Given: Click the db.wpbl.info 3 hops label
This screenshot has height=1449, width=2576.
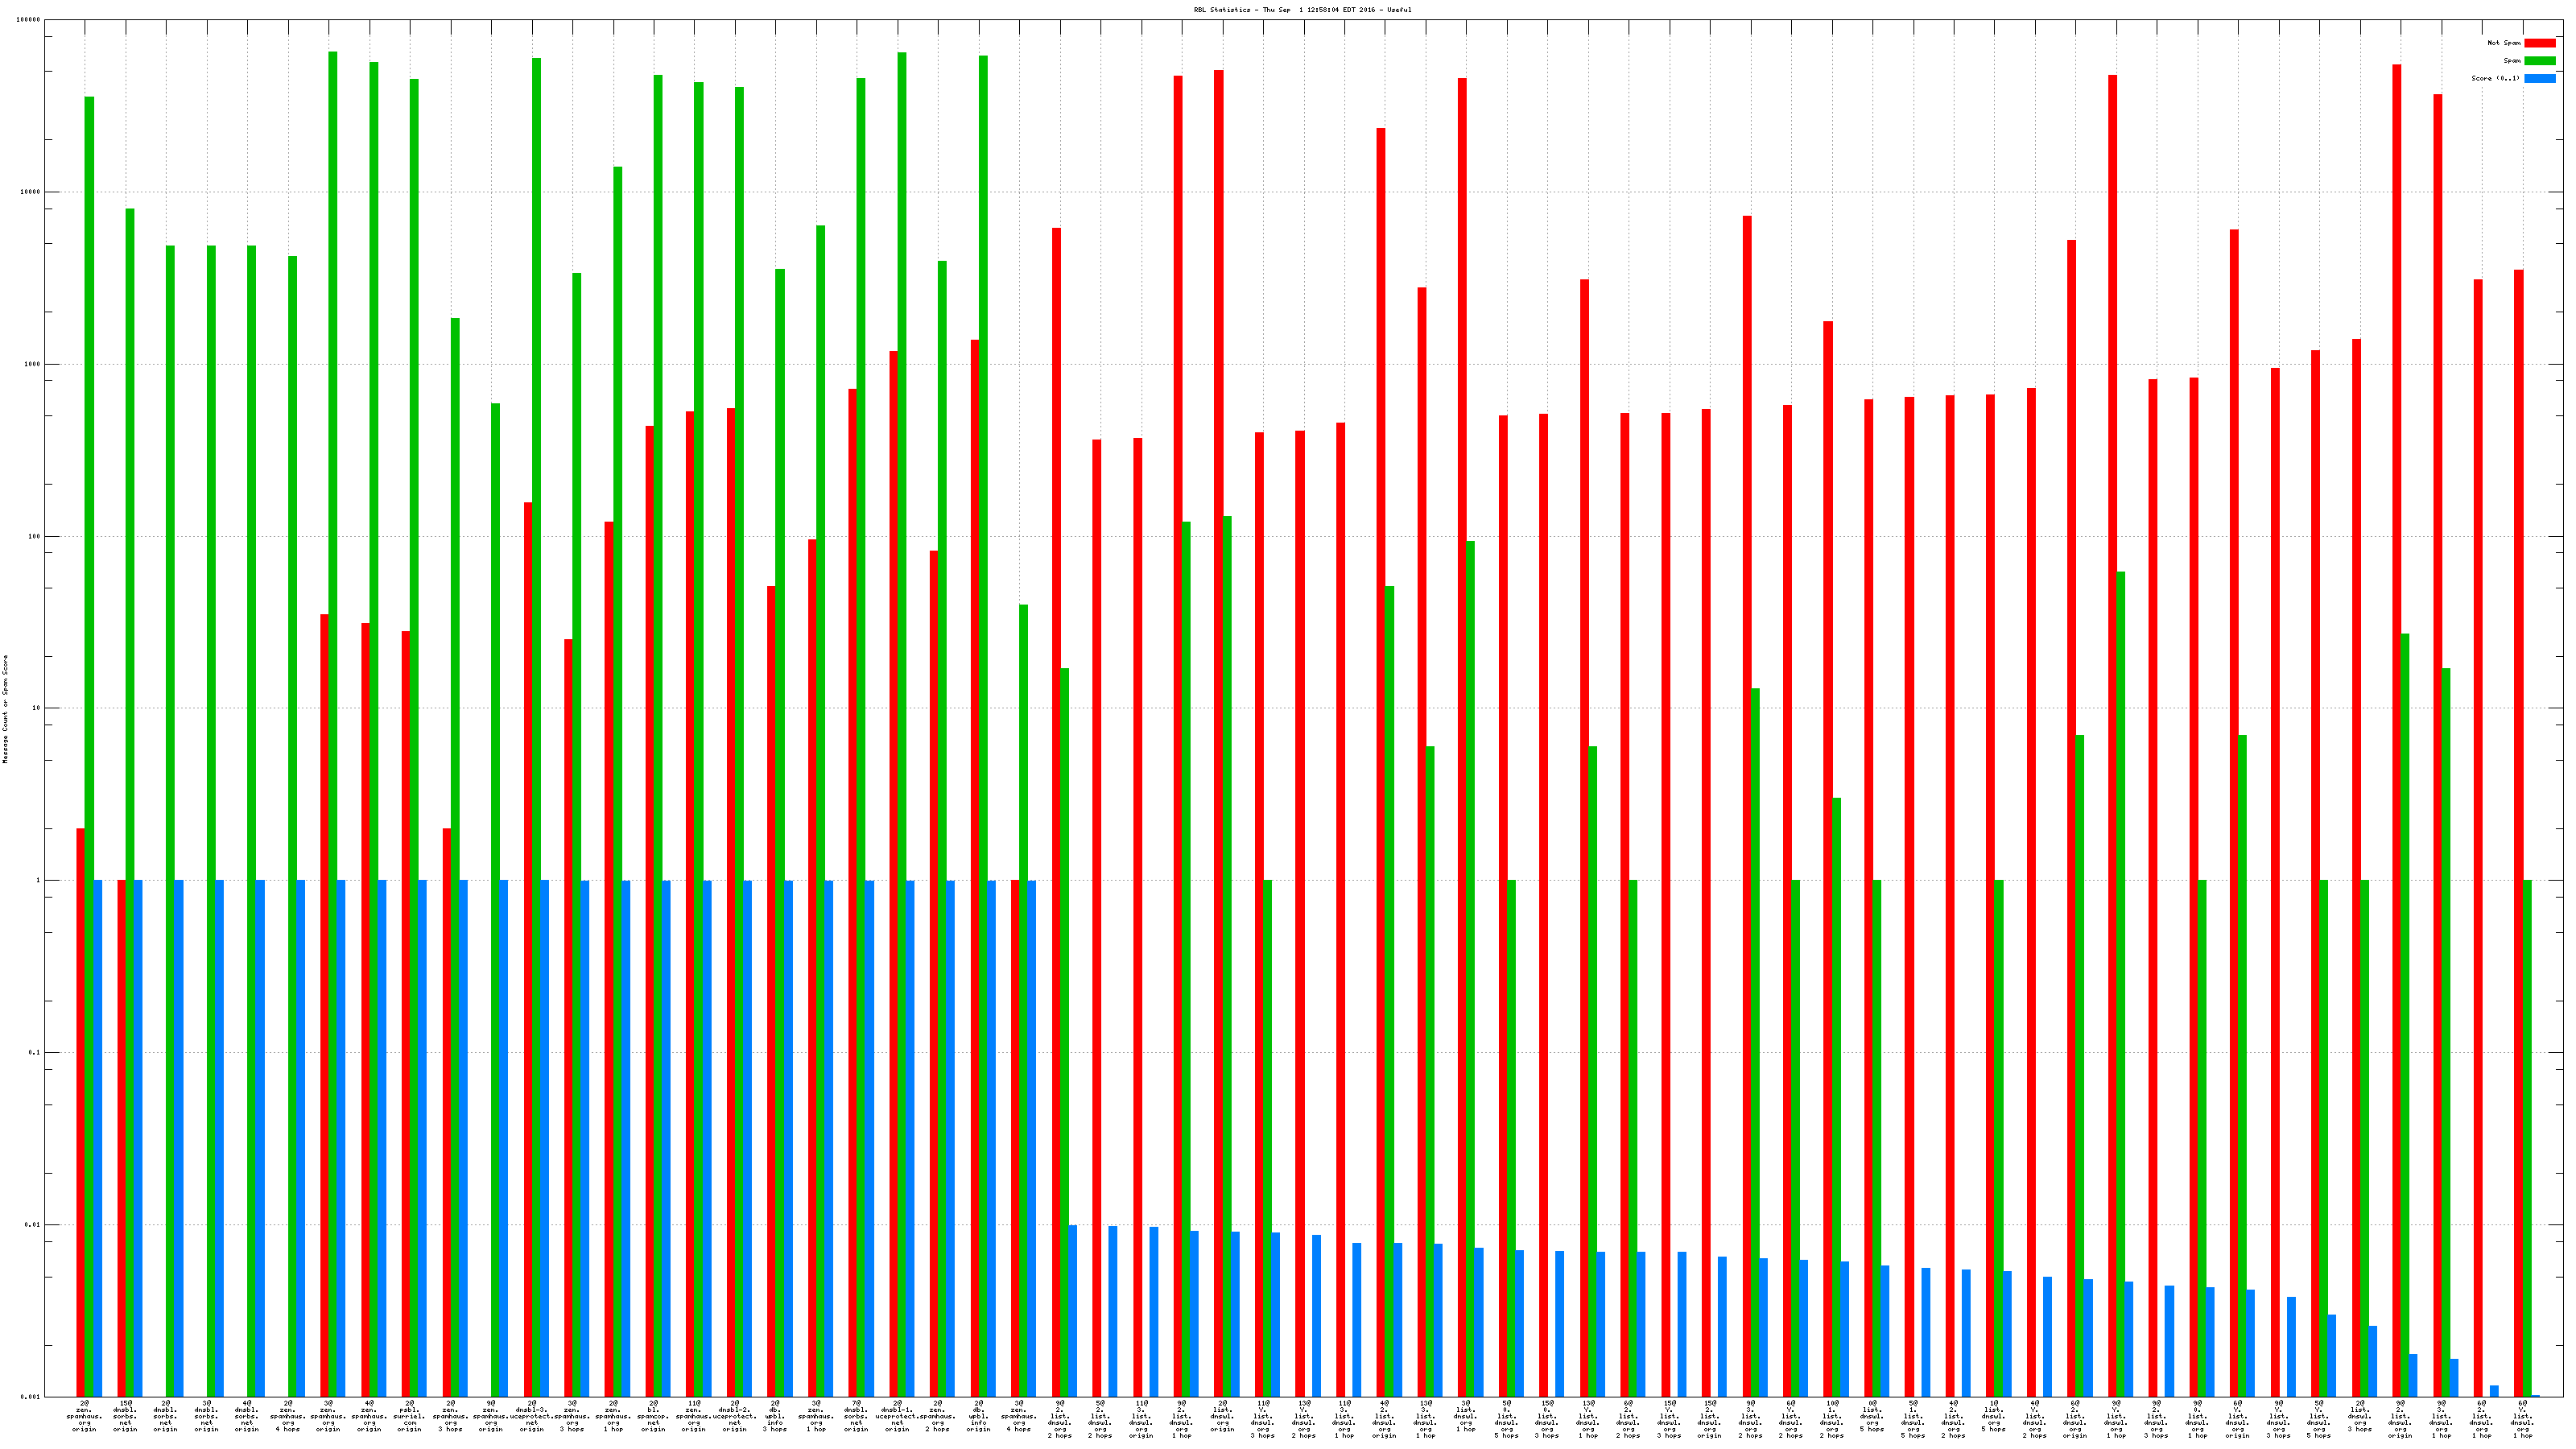Looking at the screenshot, I should (x=775, y=1416).
